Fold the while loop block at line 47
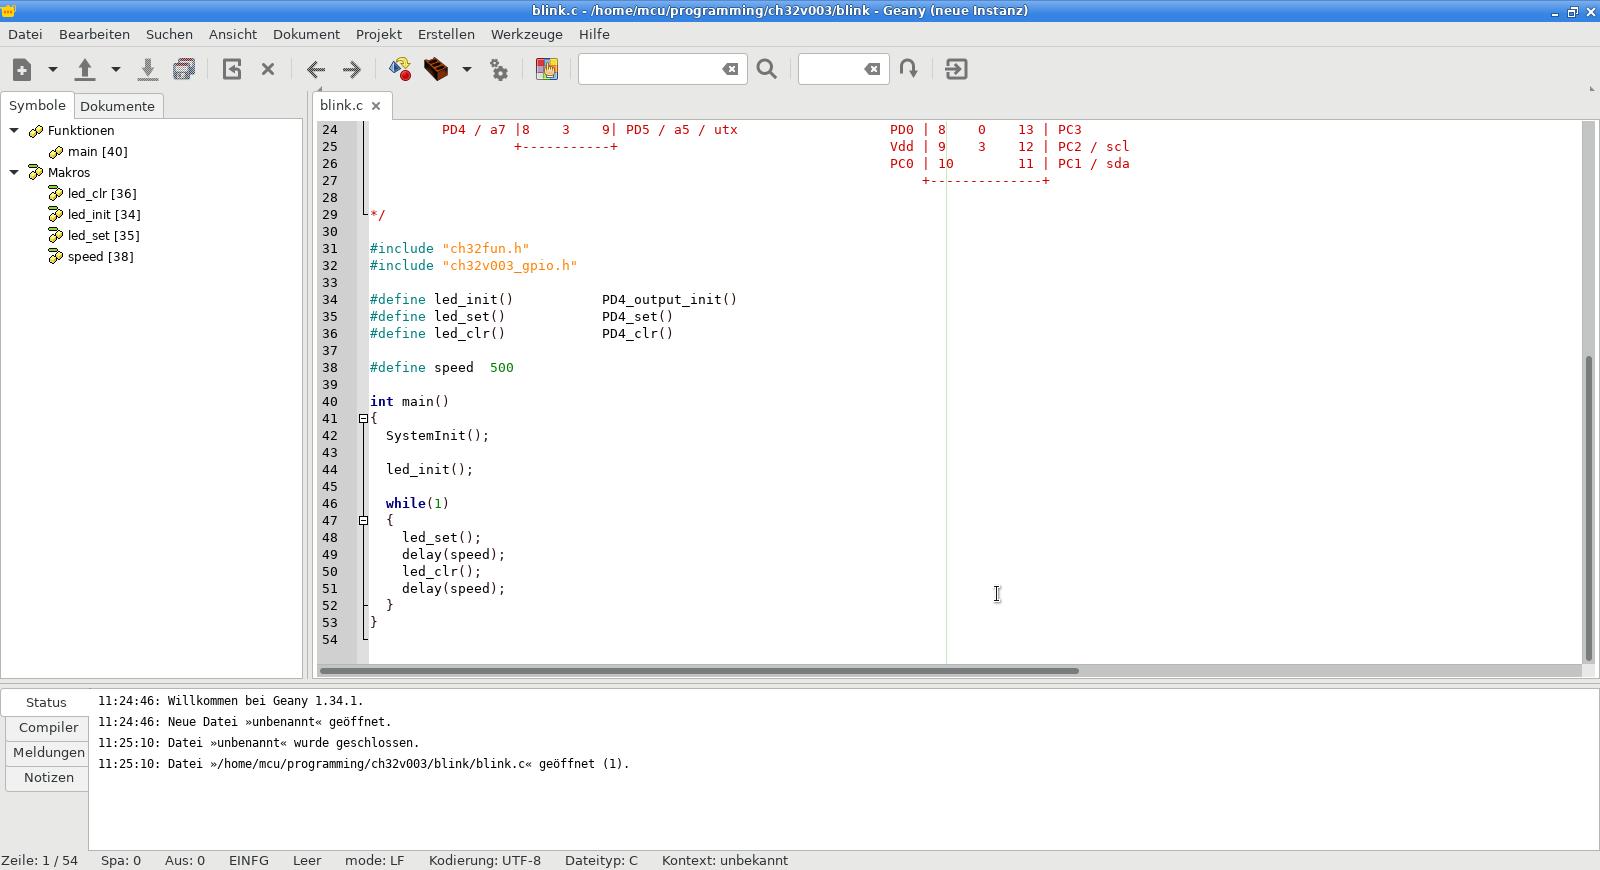This screenshot has width=1600, height=870. (364, 520)
